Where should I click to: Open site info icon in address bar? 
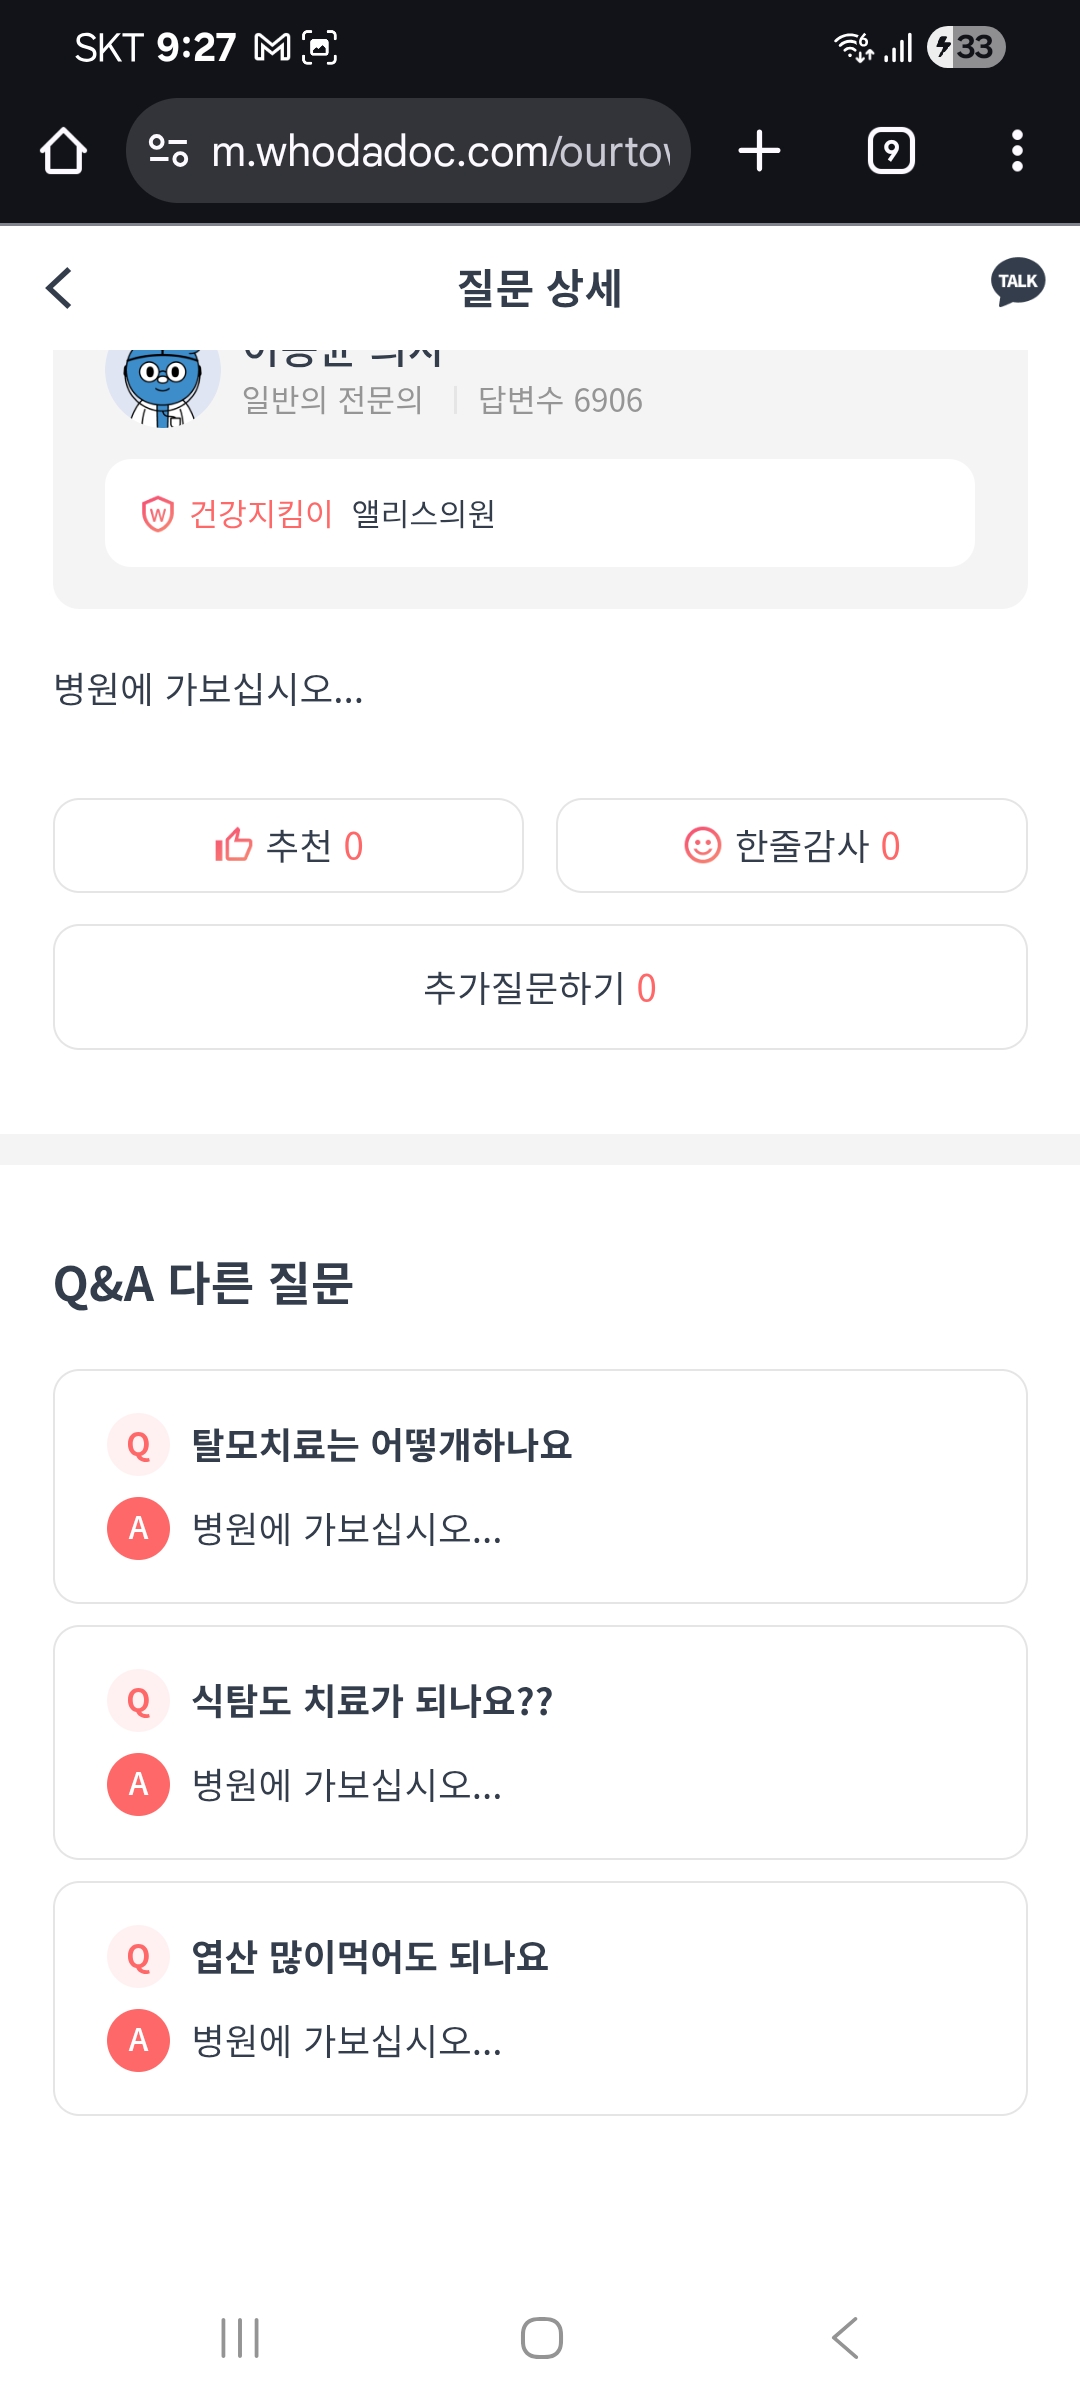point(168,151)
